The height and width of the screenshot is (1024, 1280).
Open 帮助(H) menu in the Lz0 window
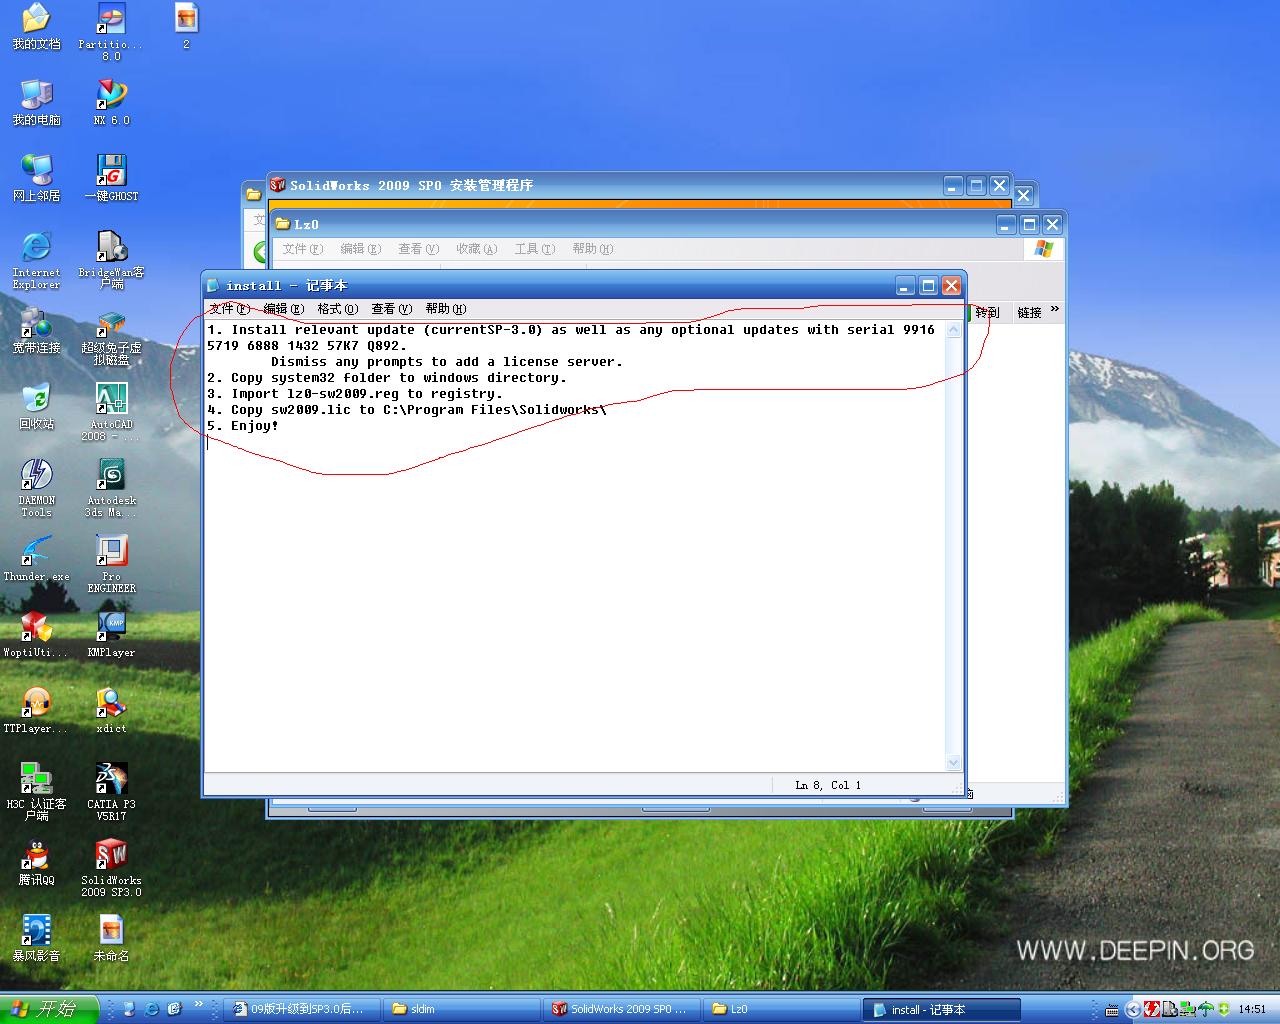[593, 249]
